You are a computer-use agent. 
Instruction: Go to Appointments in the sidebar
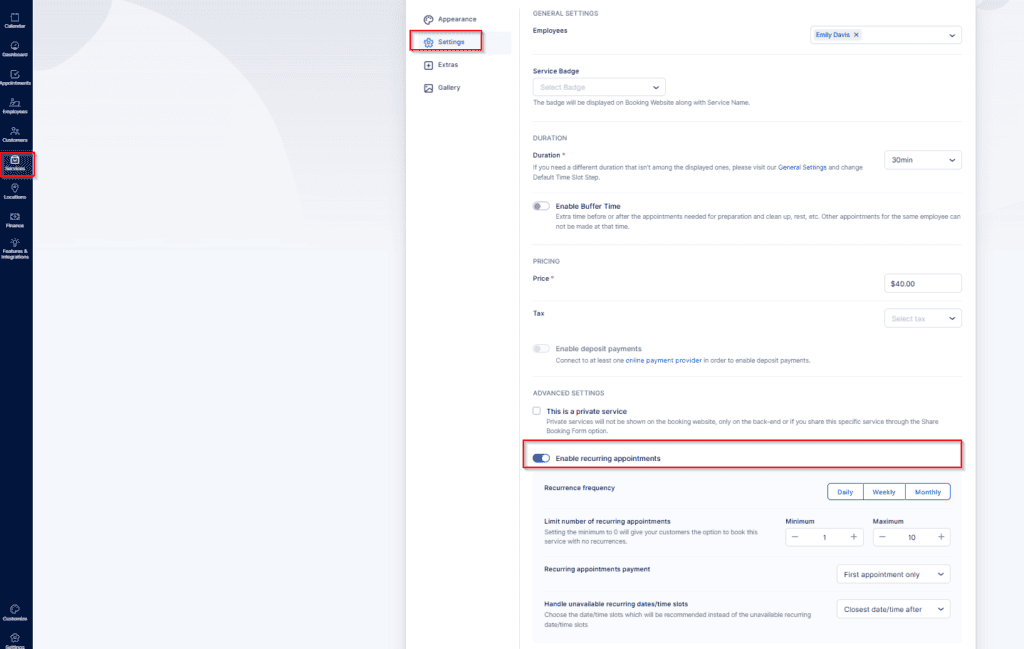tap(15, 78)
